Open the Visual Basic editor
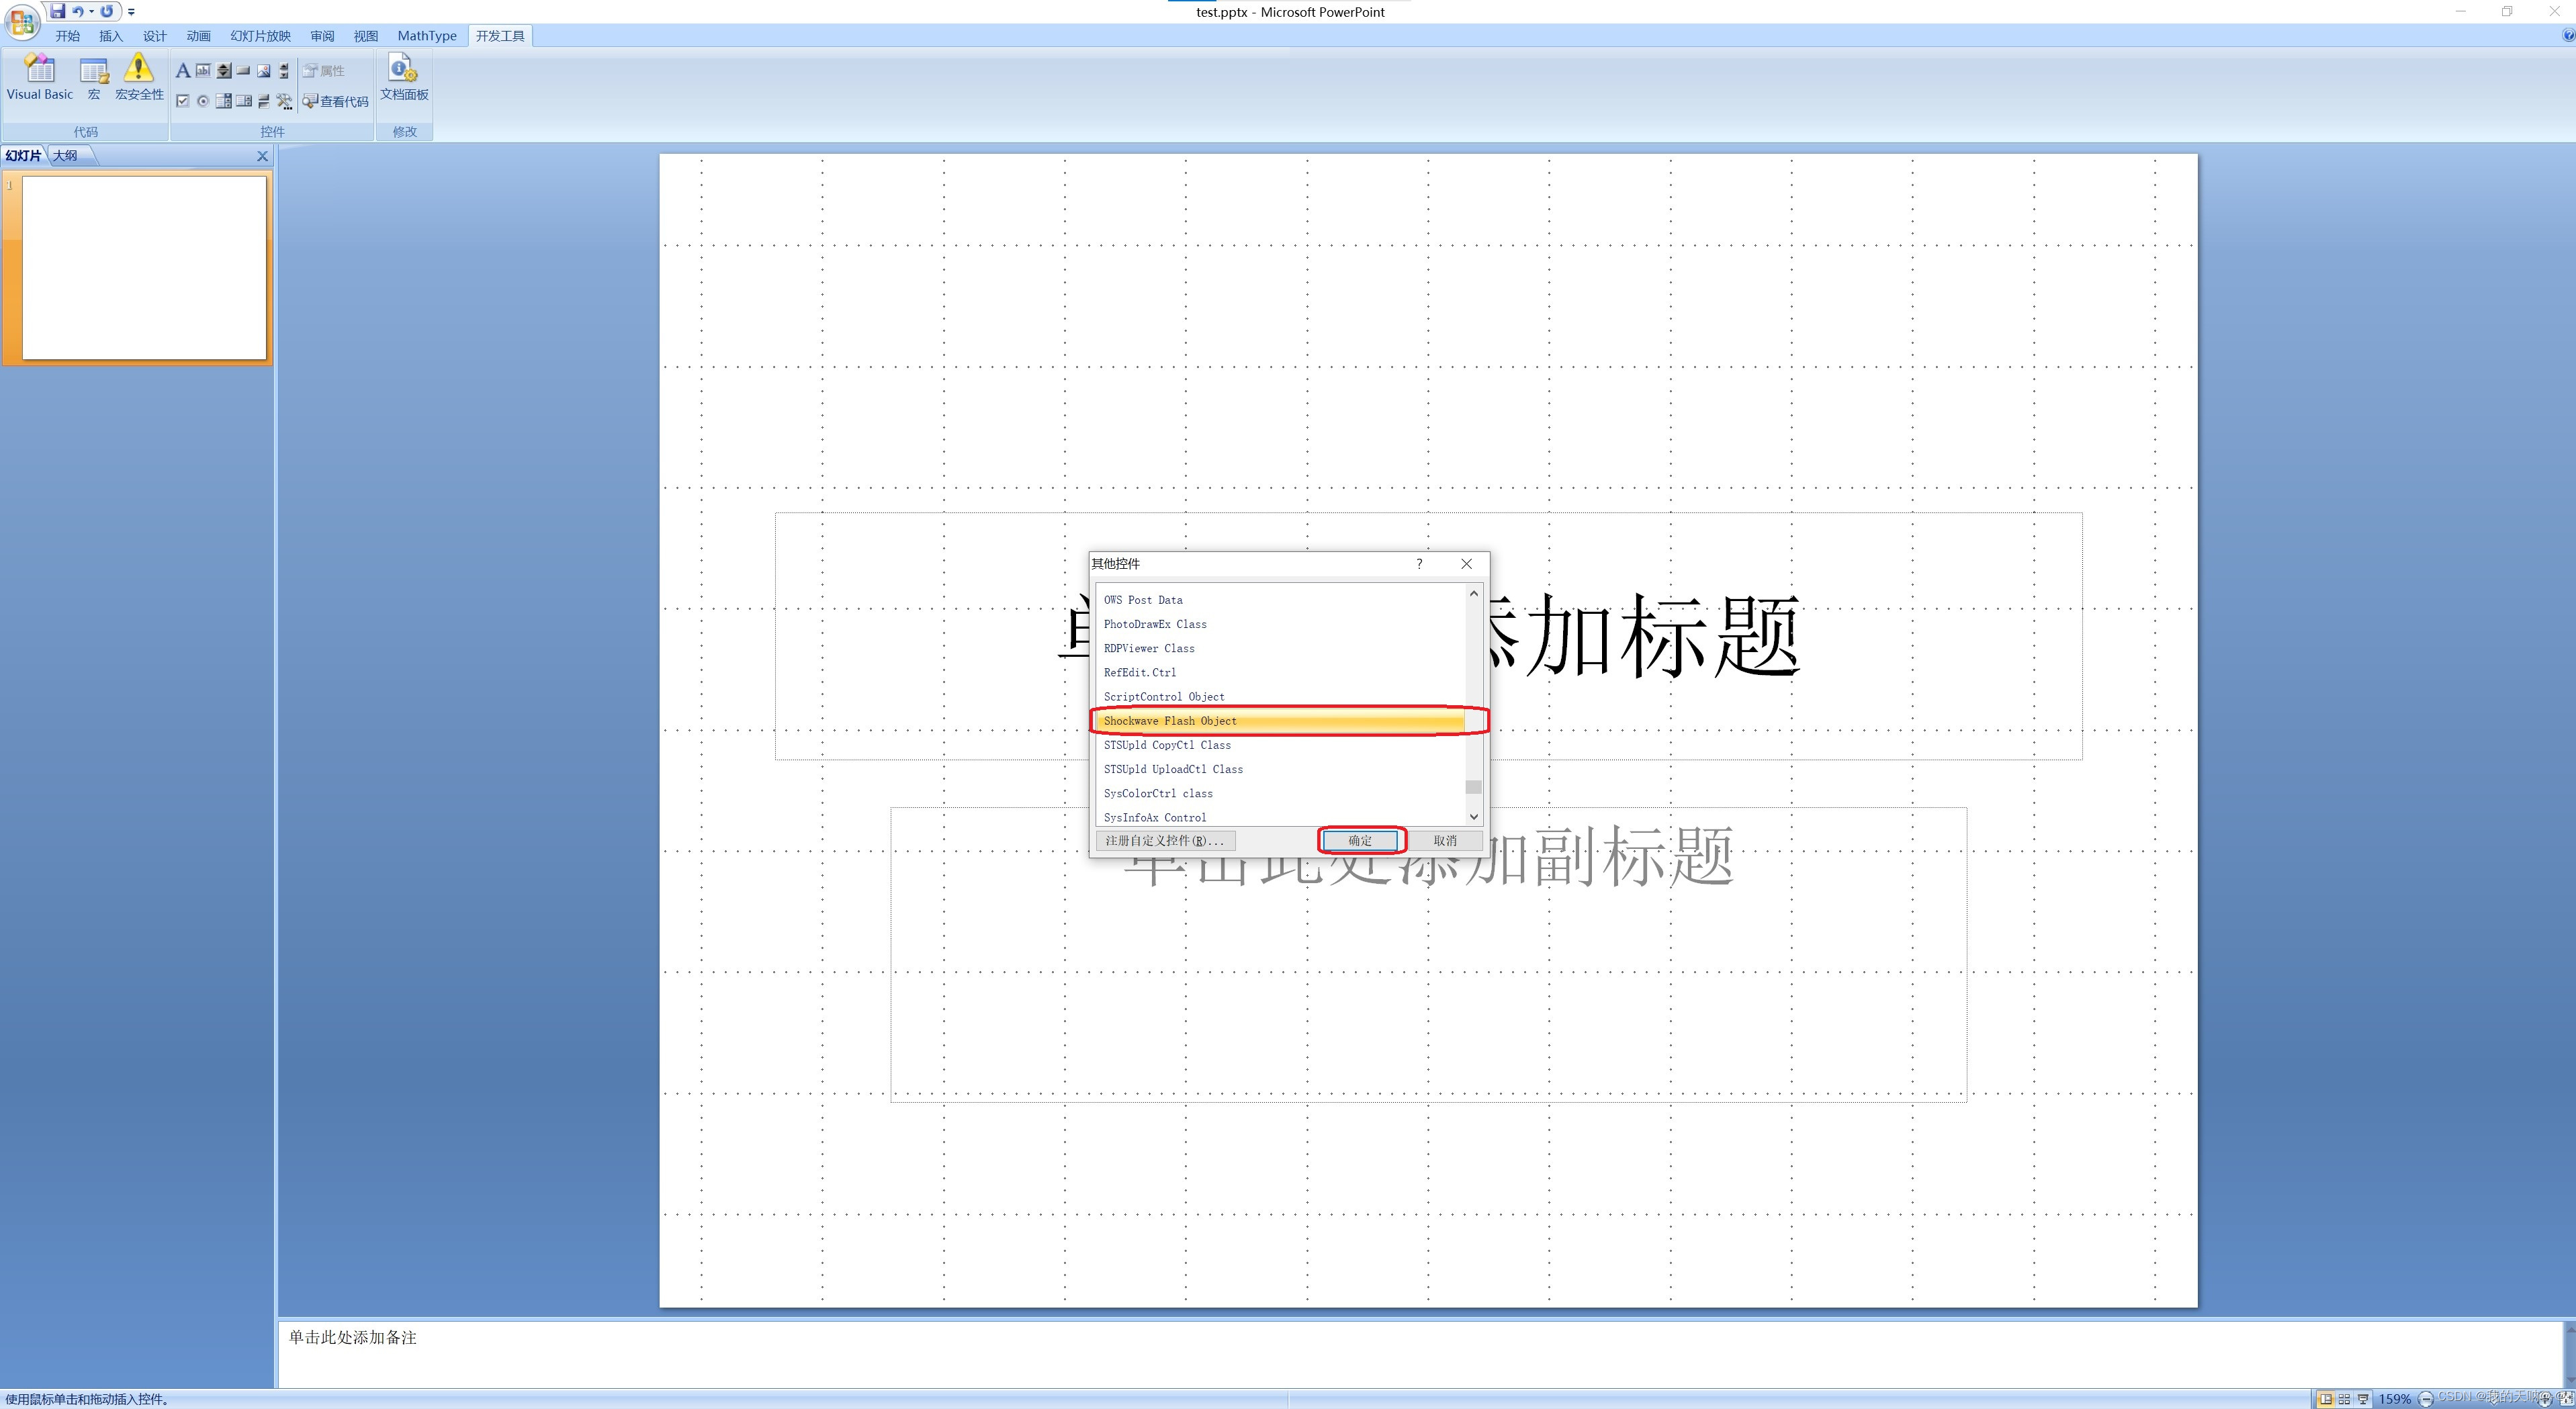 click(39, 77)
